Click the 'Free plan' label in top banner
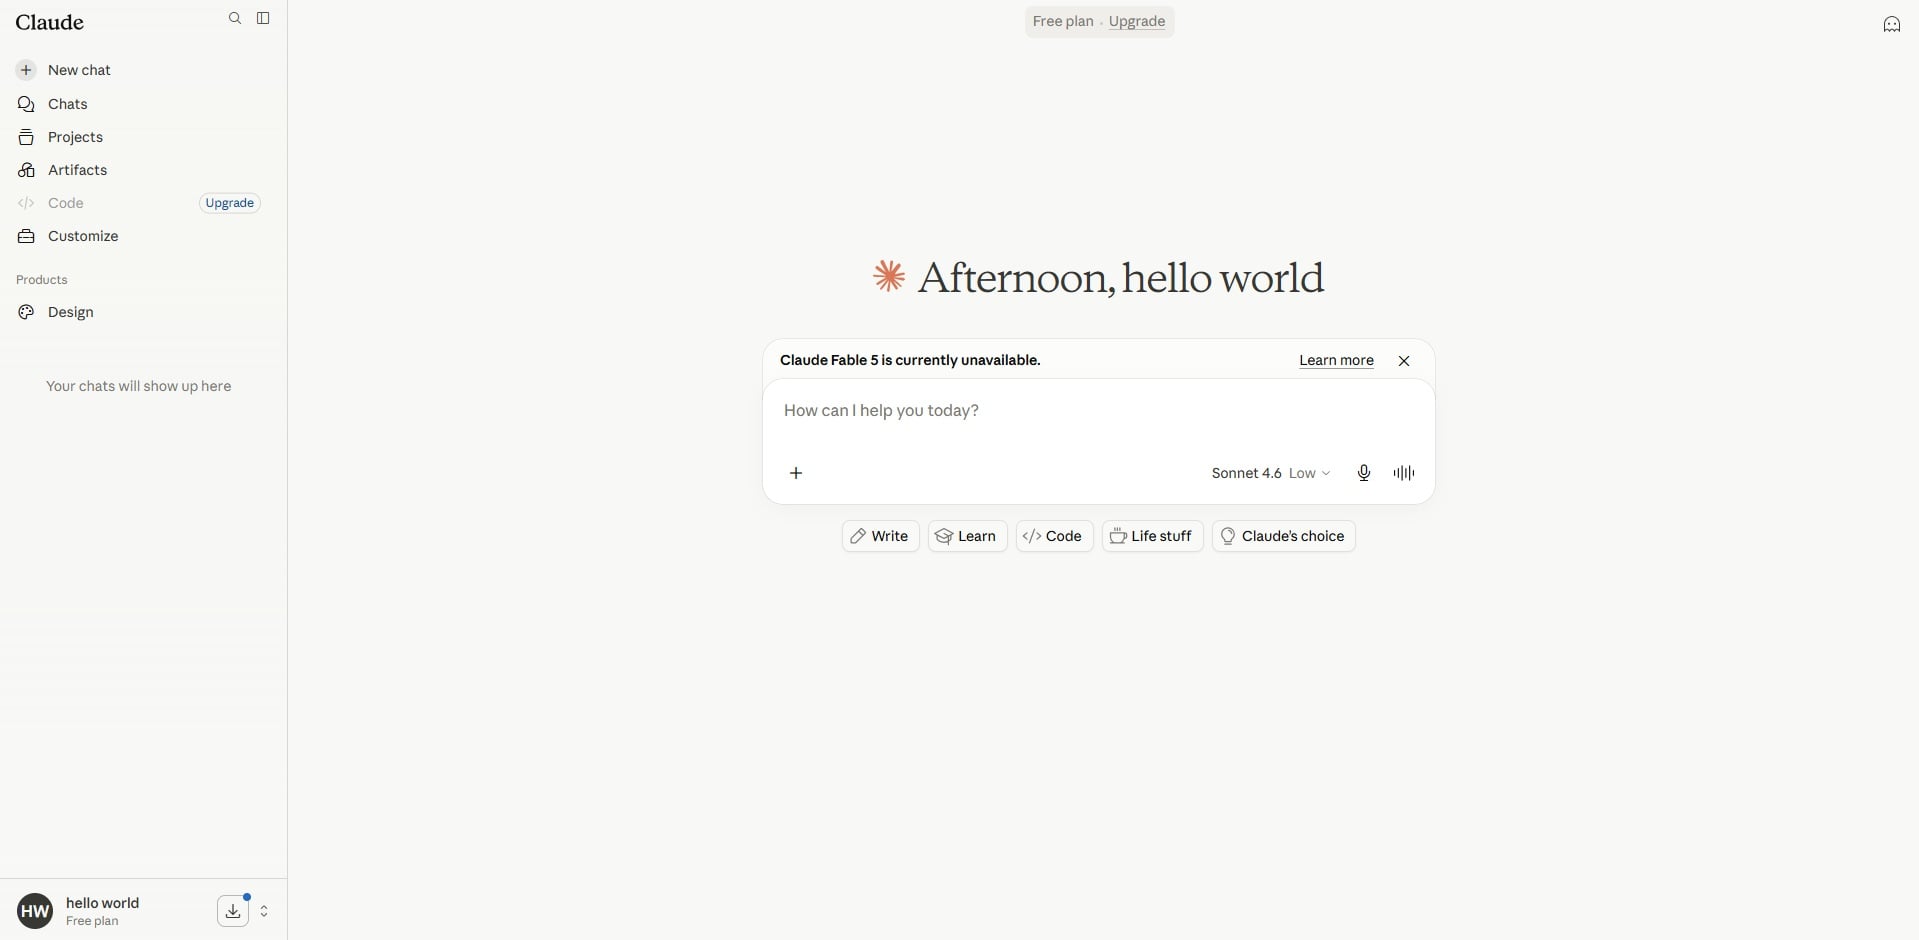Viewport: 1919px width, 940px height. pyautogui.click(x=1063, y=21)
